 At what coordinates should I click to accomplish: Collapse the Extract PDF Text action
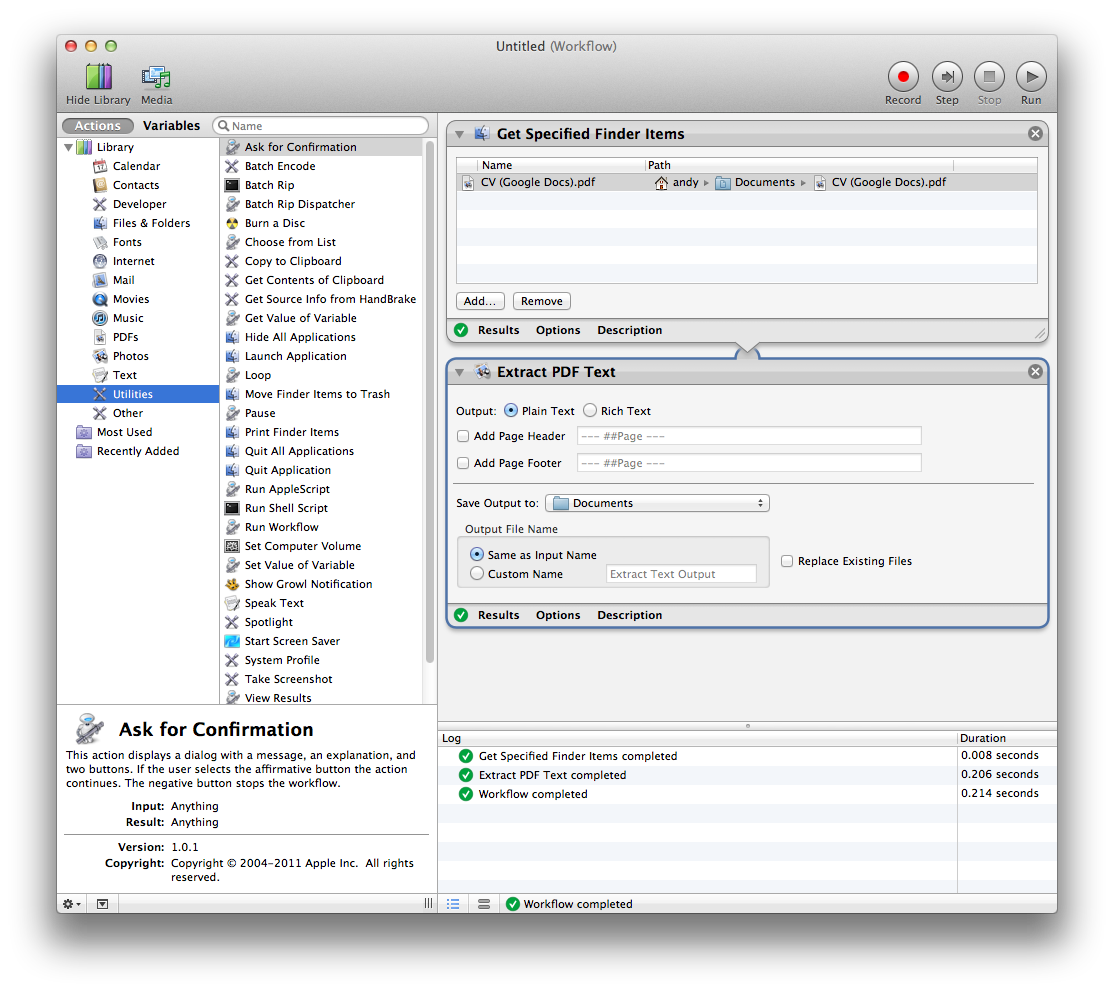click(x=460, y=372)
